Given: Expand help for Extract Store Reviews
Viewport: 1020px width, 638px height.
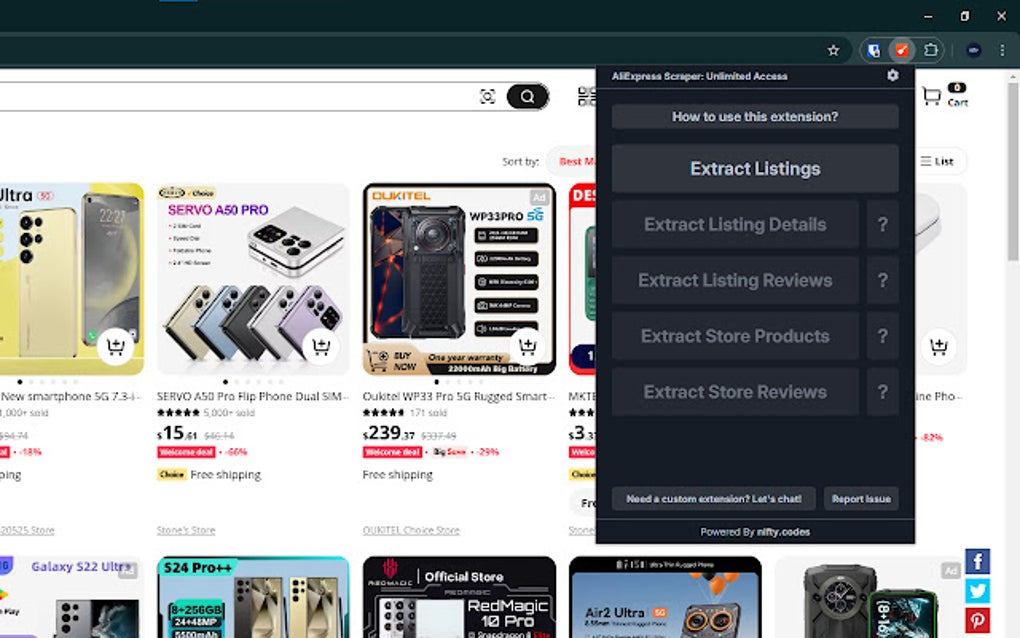Looking at the screenshot, I should 882,391.
